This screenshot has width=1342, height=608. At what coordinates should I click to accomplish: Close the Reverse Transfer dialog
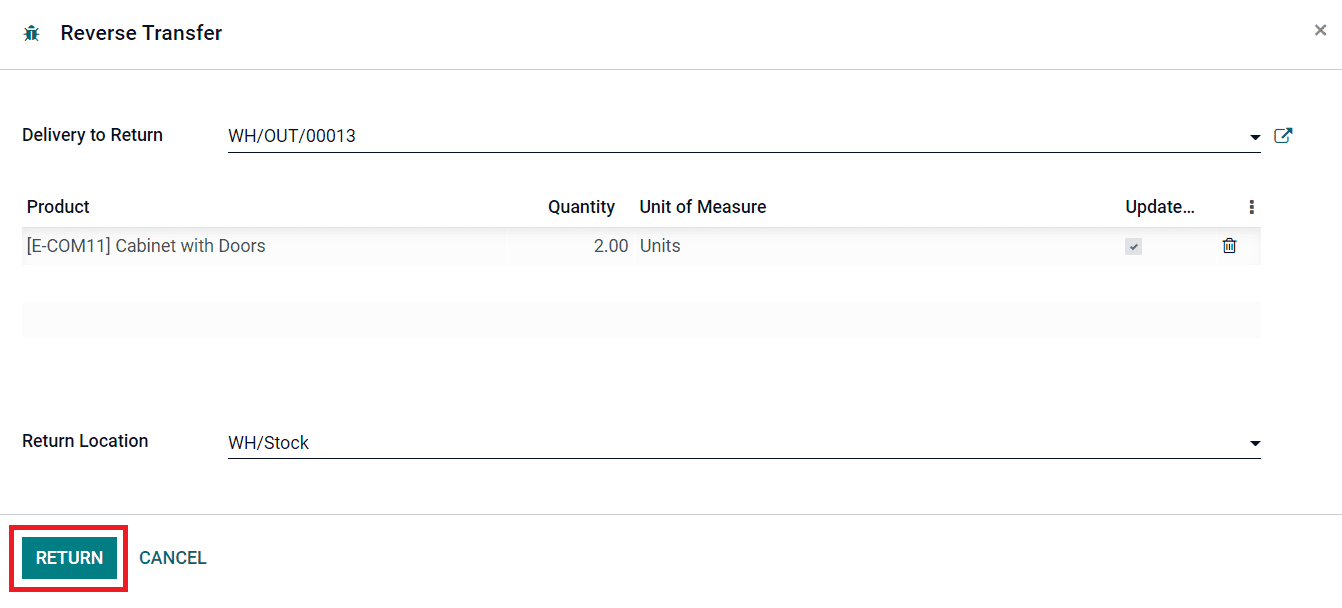coord(1320,30)
